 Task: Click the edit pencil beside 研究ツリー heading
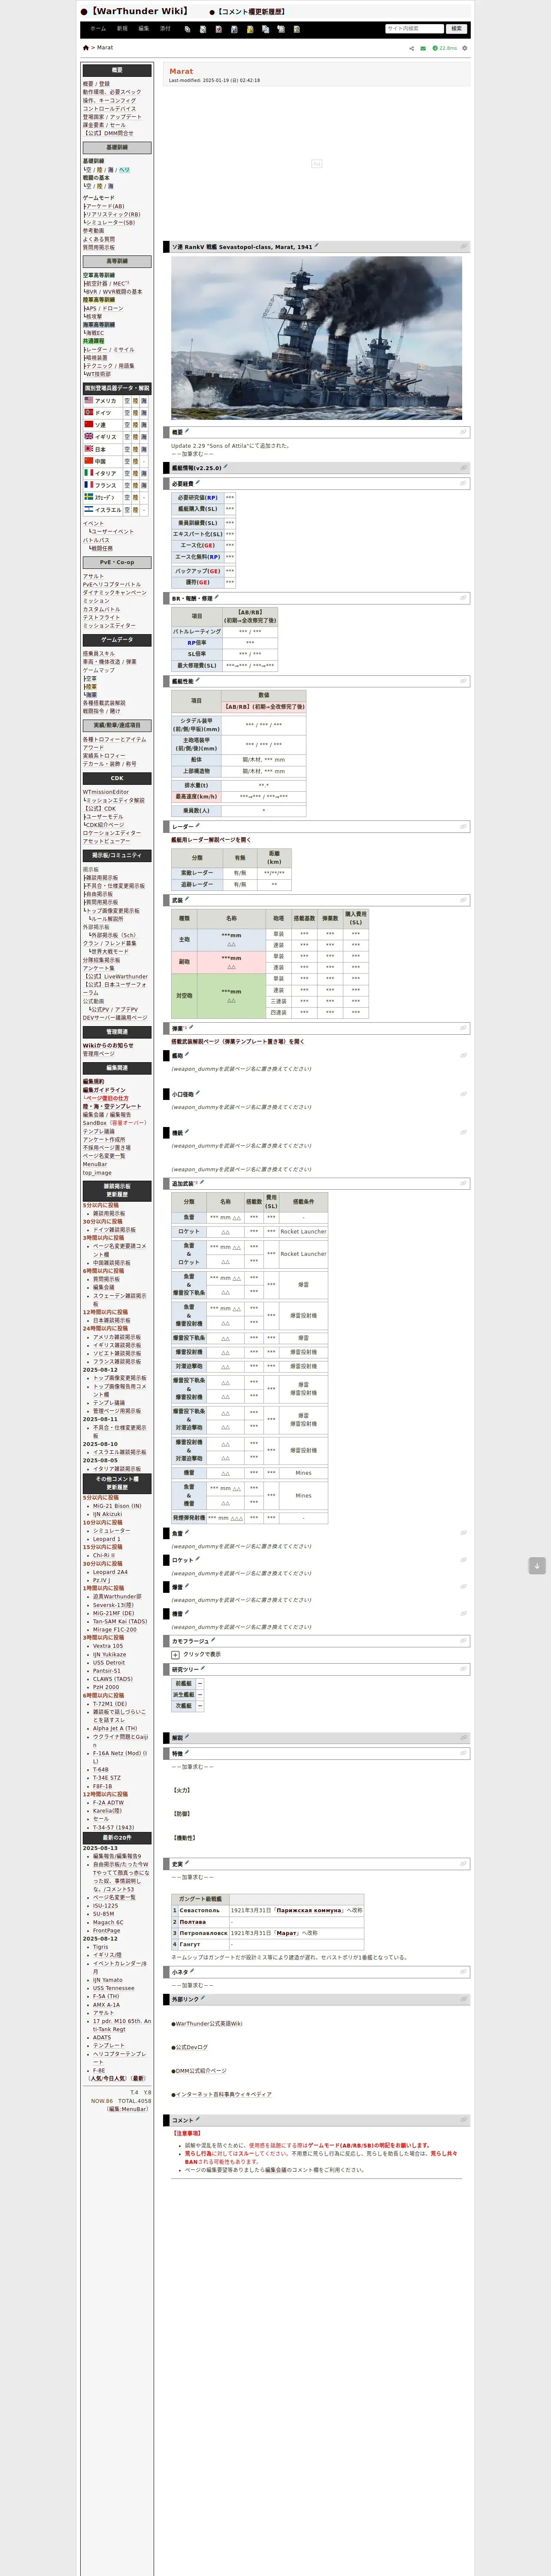204,1668
